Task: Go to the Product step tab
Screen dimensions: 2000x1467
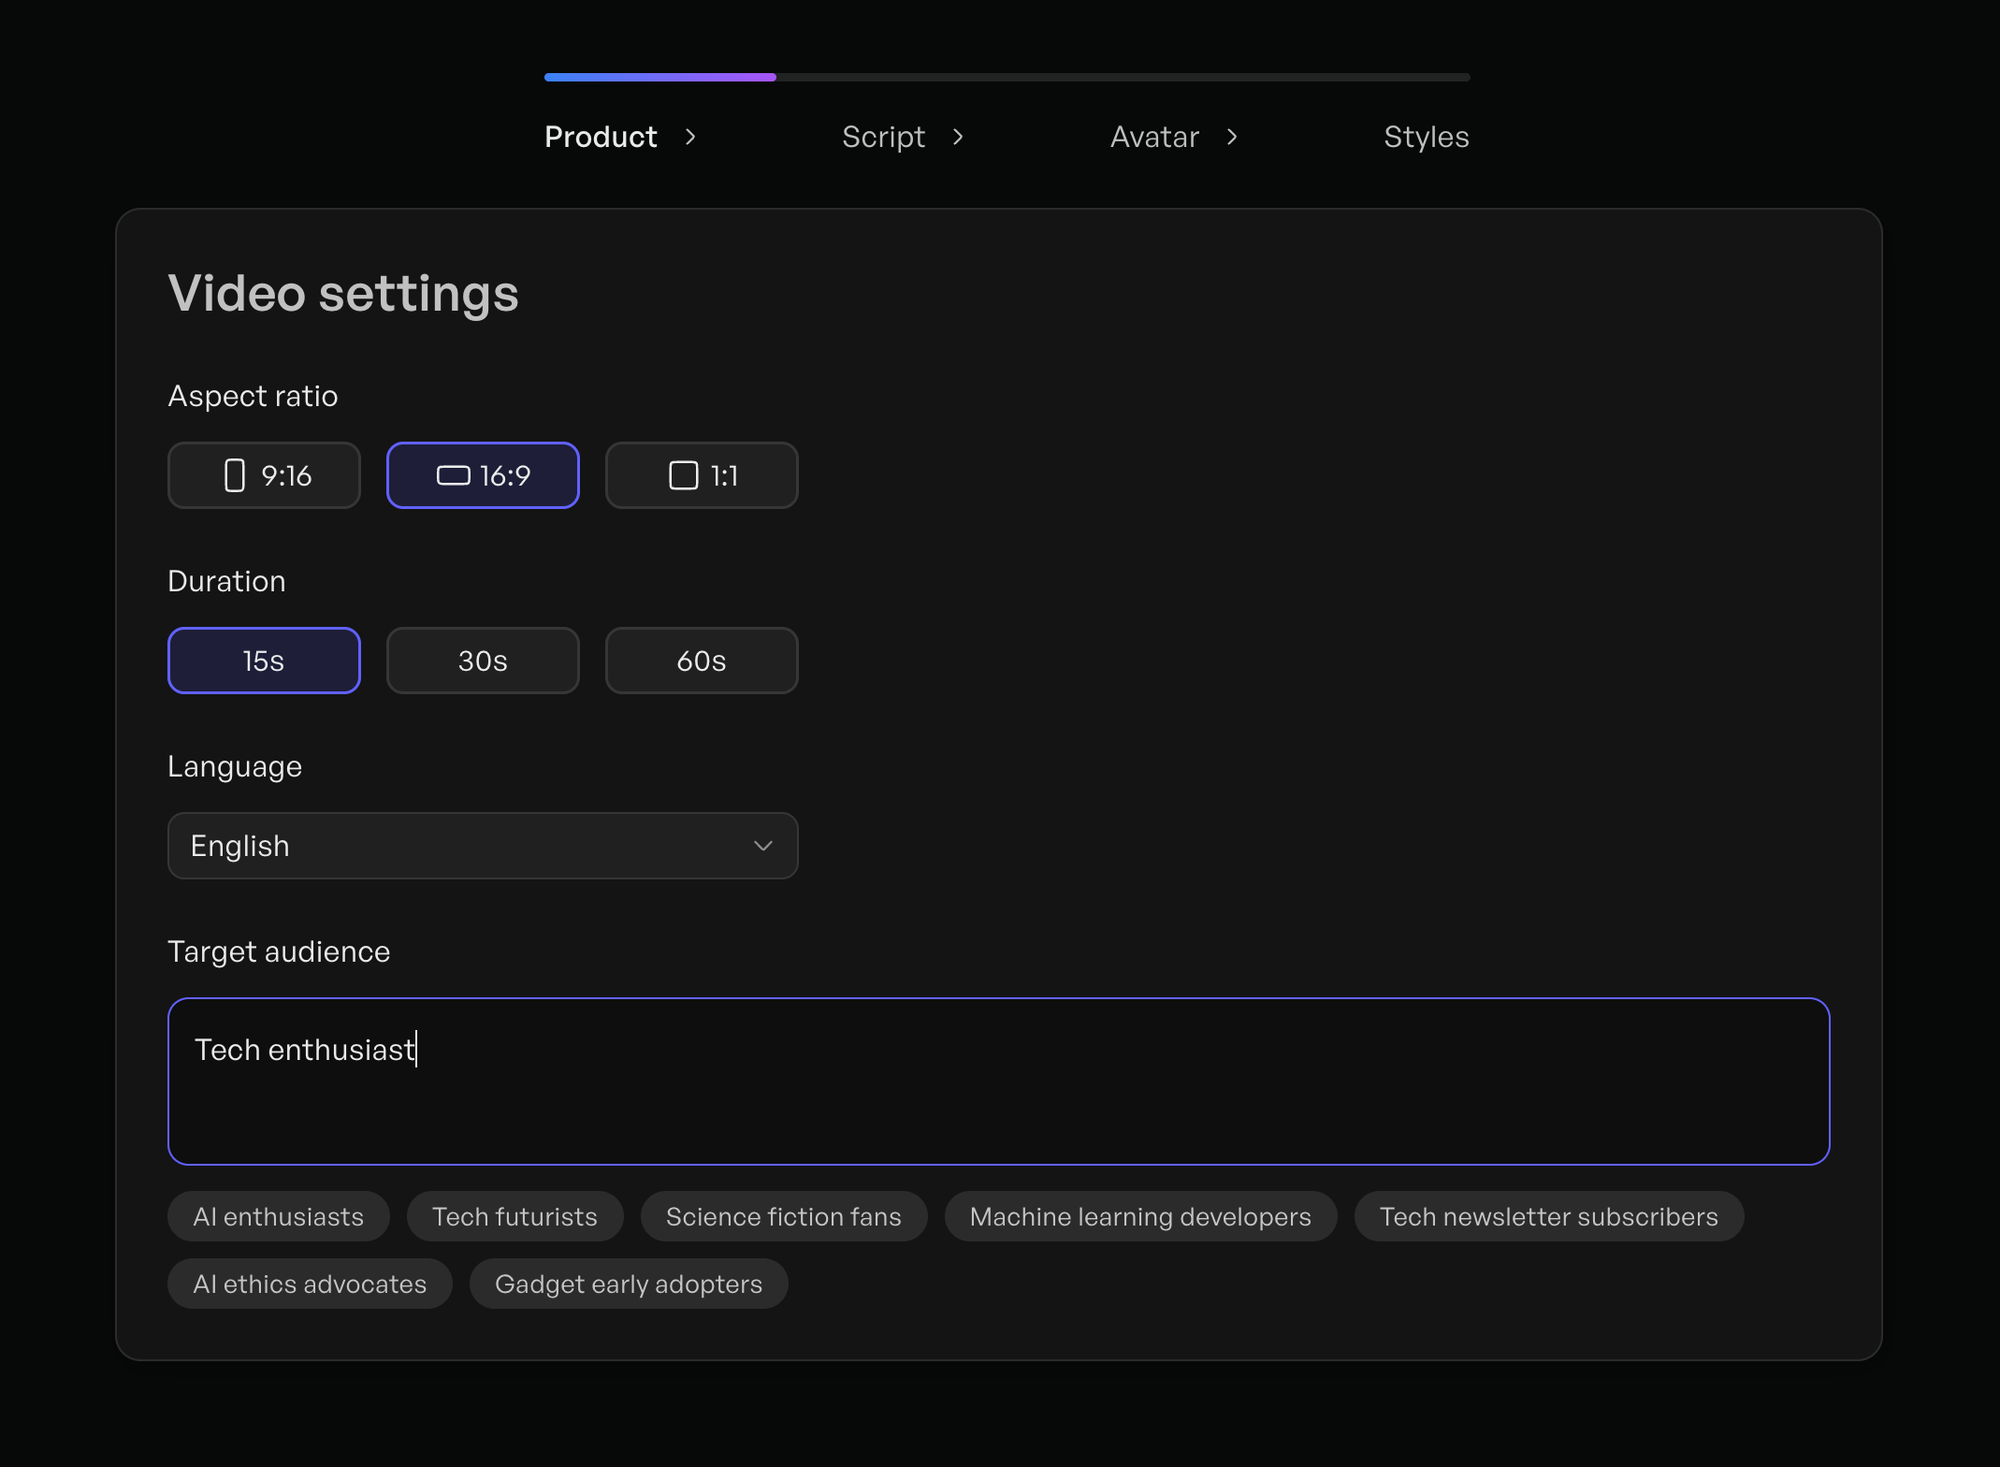Action: click(600, 137)
